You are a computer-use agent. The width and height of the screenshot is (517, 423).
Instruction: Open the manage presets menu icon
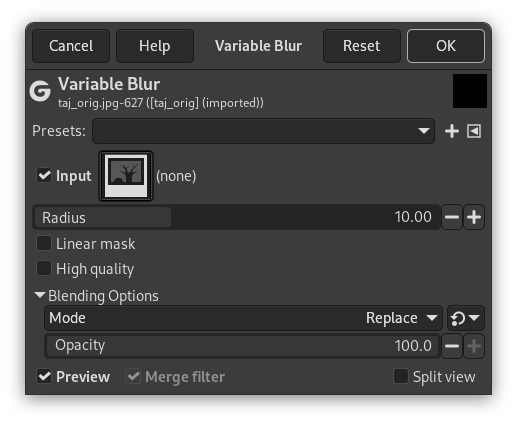[474, 131]
